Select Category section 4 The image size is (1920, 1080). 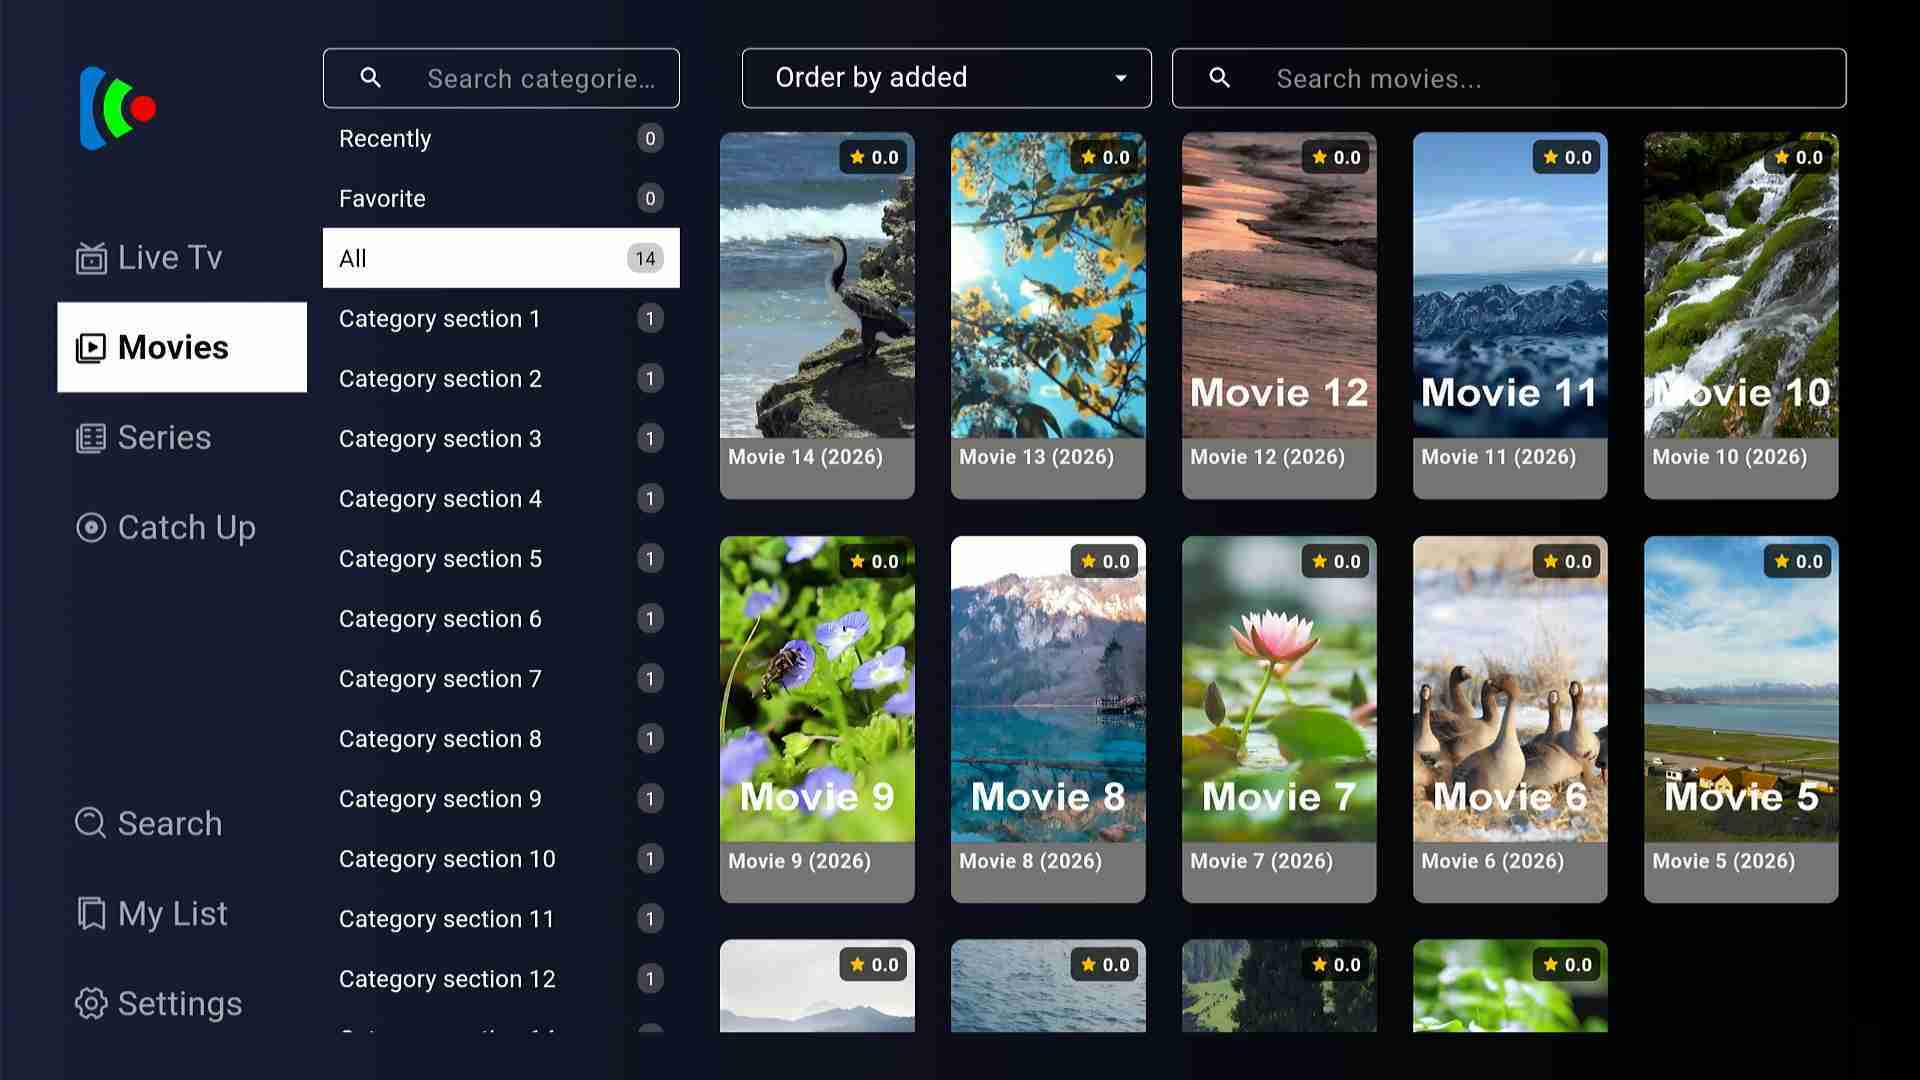pyautogui.click(x=501, y=498)
